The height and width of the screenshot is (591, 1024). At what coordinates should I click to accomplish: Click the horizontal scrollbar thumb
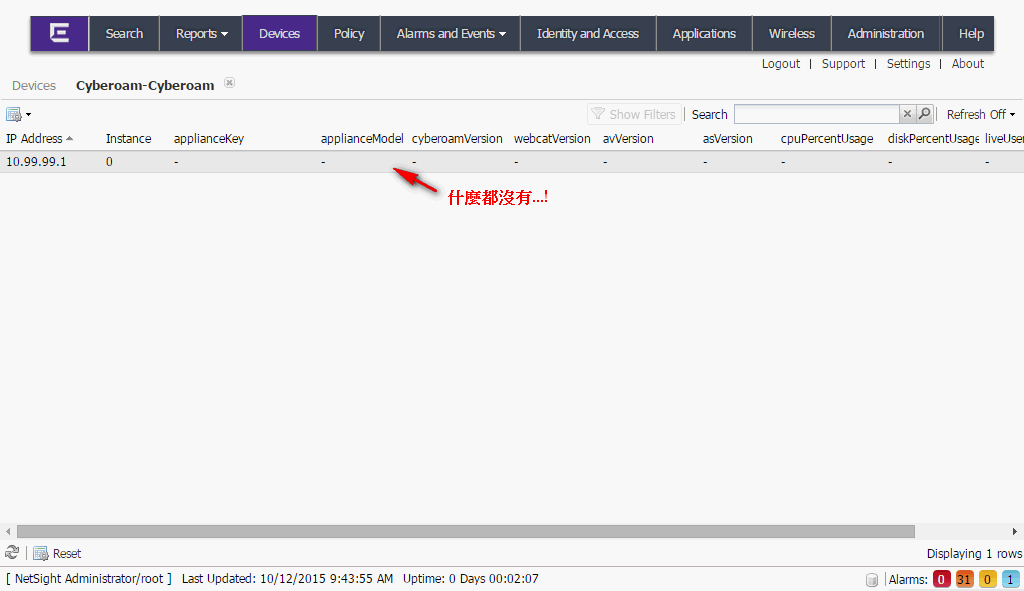point(466,532)
